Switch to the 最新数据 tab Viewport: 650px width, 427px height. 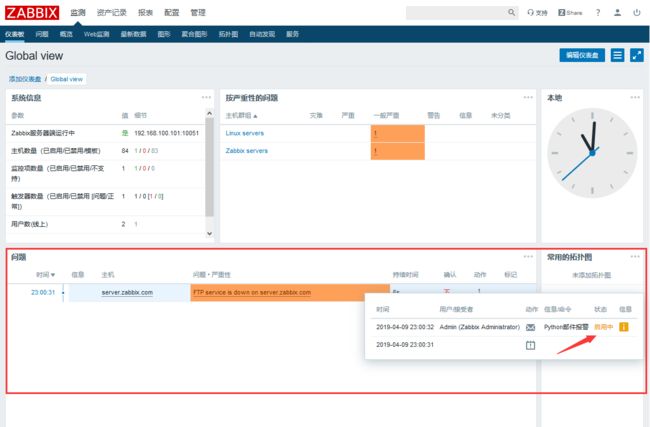[133, 34]
